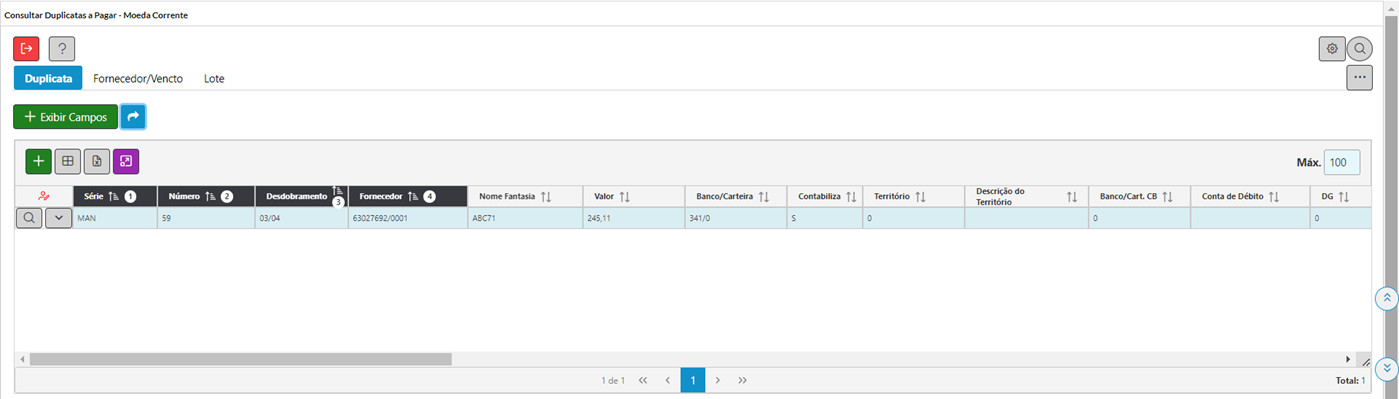Select the Contabiliza cell showing S

824,217
